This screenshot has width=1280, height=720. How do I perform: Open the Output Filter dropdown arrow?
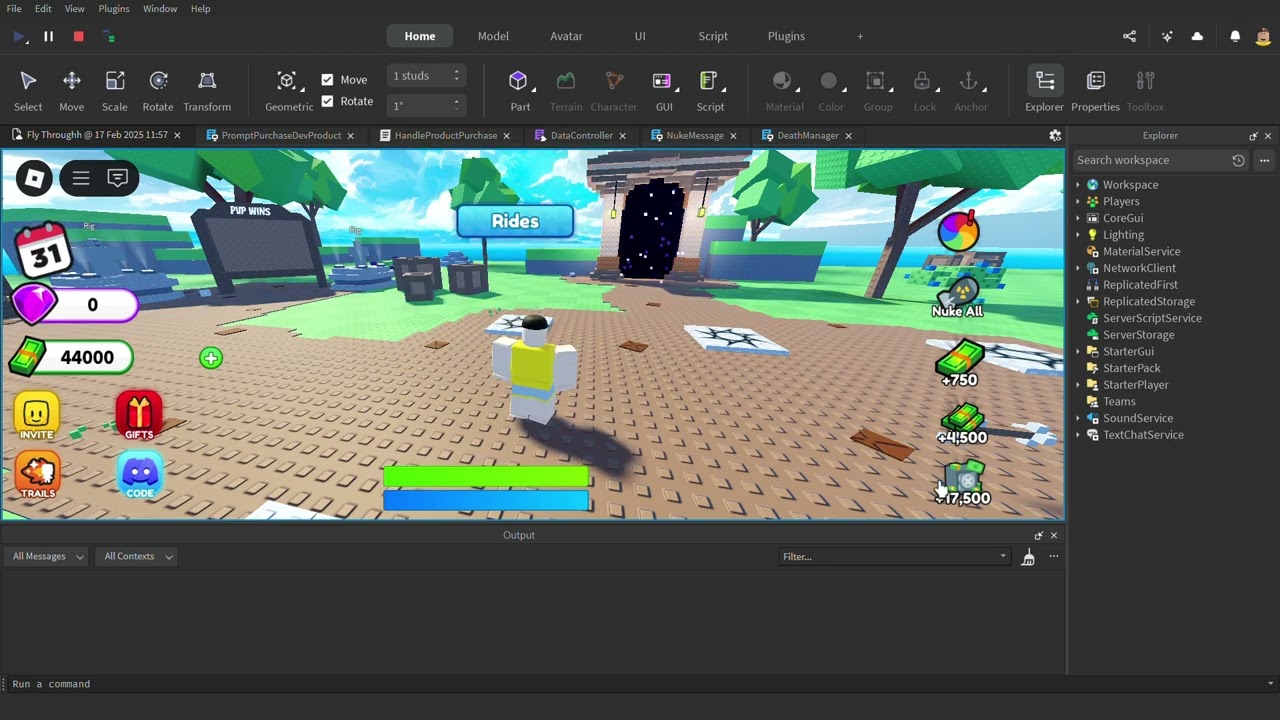point(1003,557)
